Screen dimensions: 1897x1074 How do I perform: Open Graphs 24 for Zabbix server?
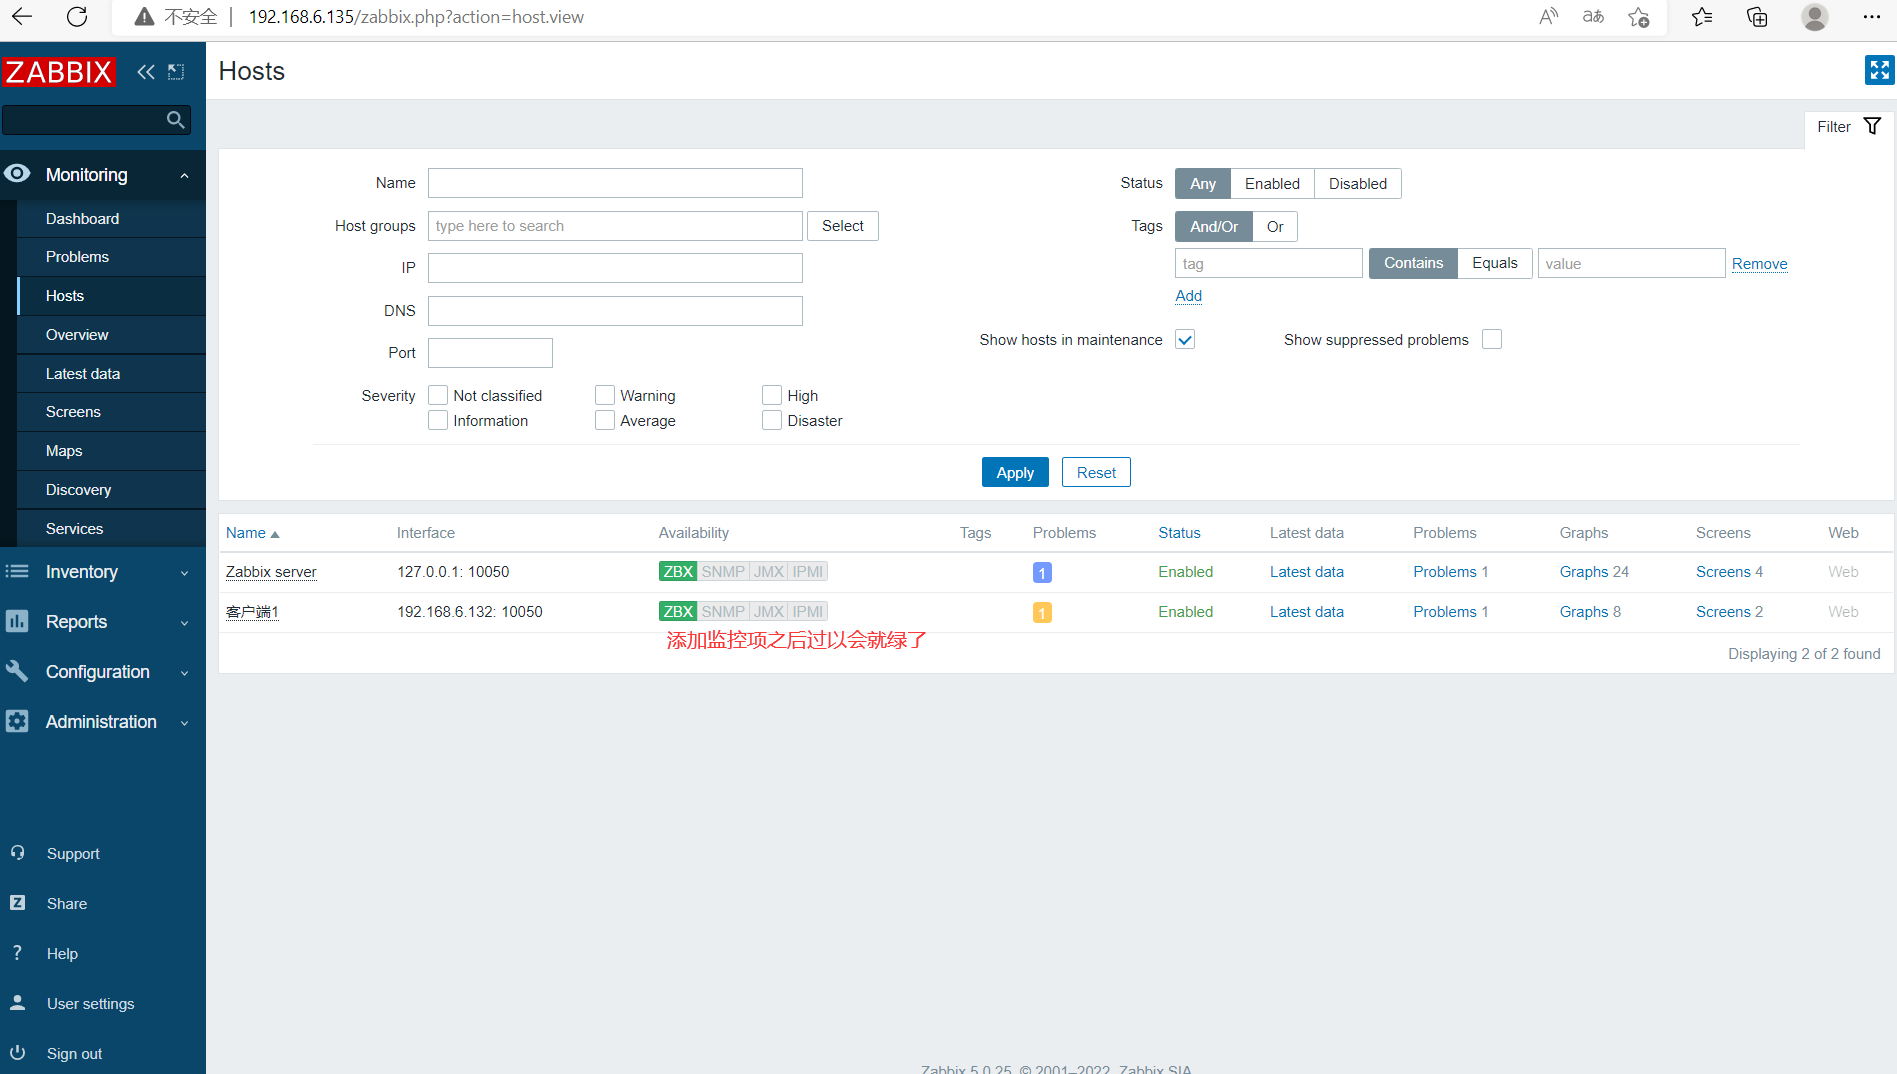pos(1594,572)
